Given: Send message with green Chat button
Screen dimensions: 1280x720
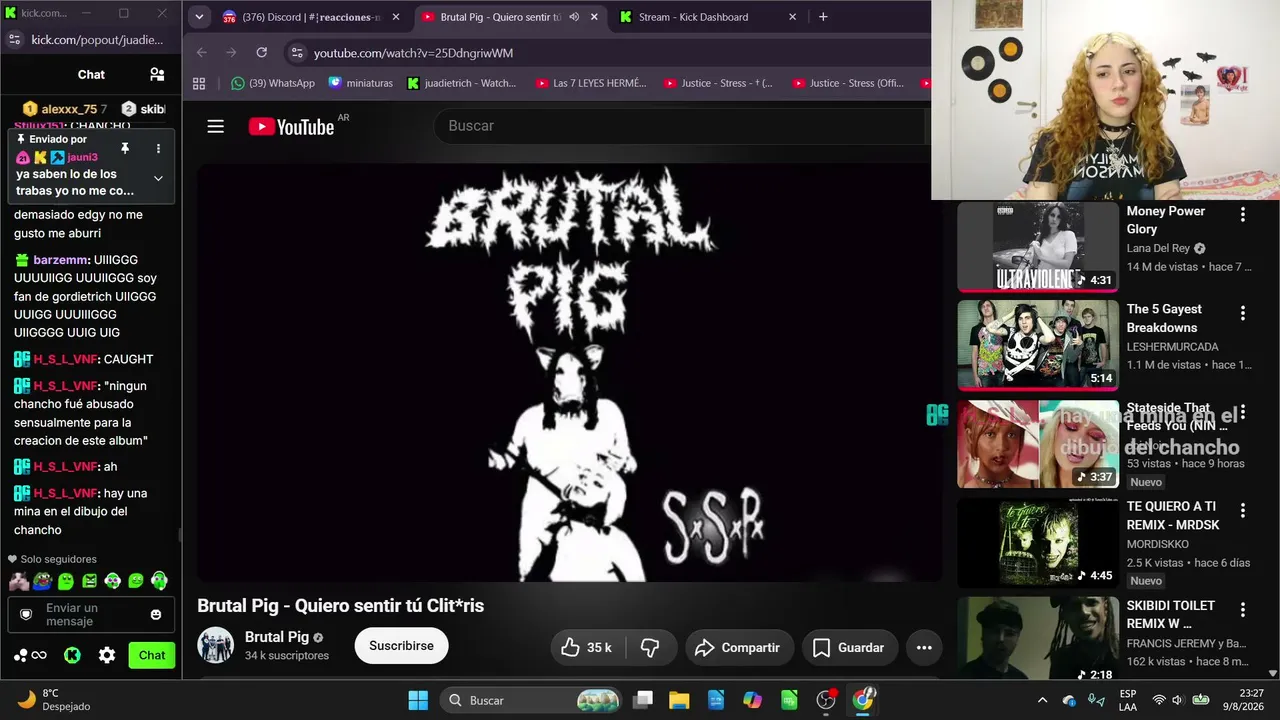Looking at the screenshot, I should pyautogui.click(x=152, y=655).
